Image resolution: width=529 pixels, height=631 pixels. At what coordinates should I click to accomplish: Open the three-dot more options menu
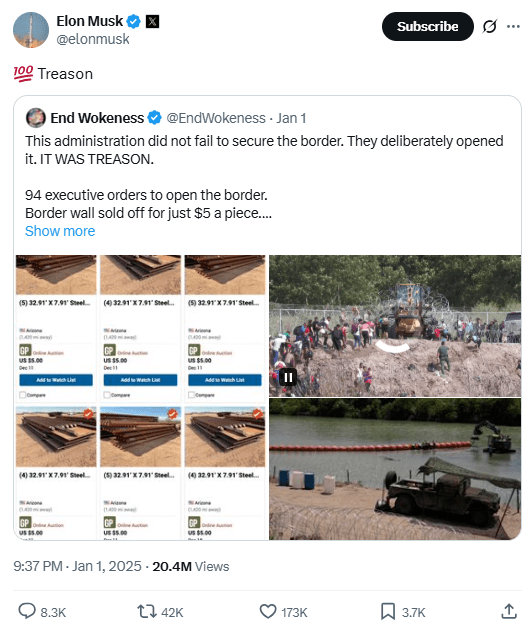(513, 27)
